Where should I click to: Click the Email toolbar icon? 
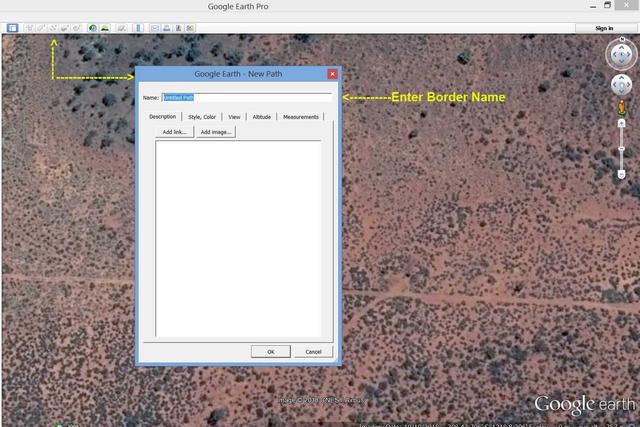pos(155,28)
